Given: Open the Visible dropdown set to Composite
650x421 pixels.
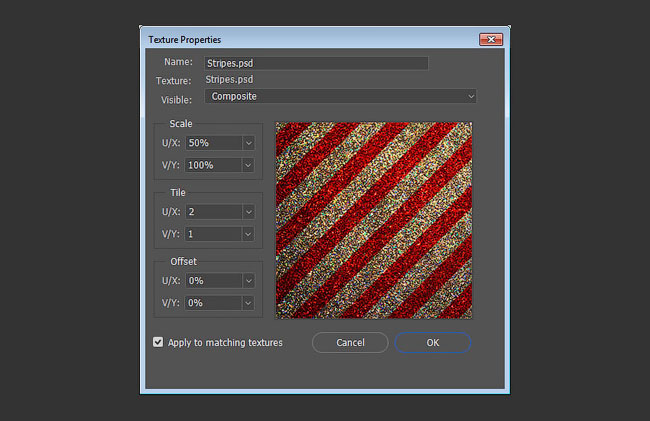Looking at the screenshot, I should pos(340,96).
